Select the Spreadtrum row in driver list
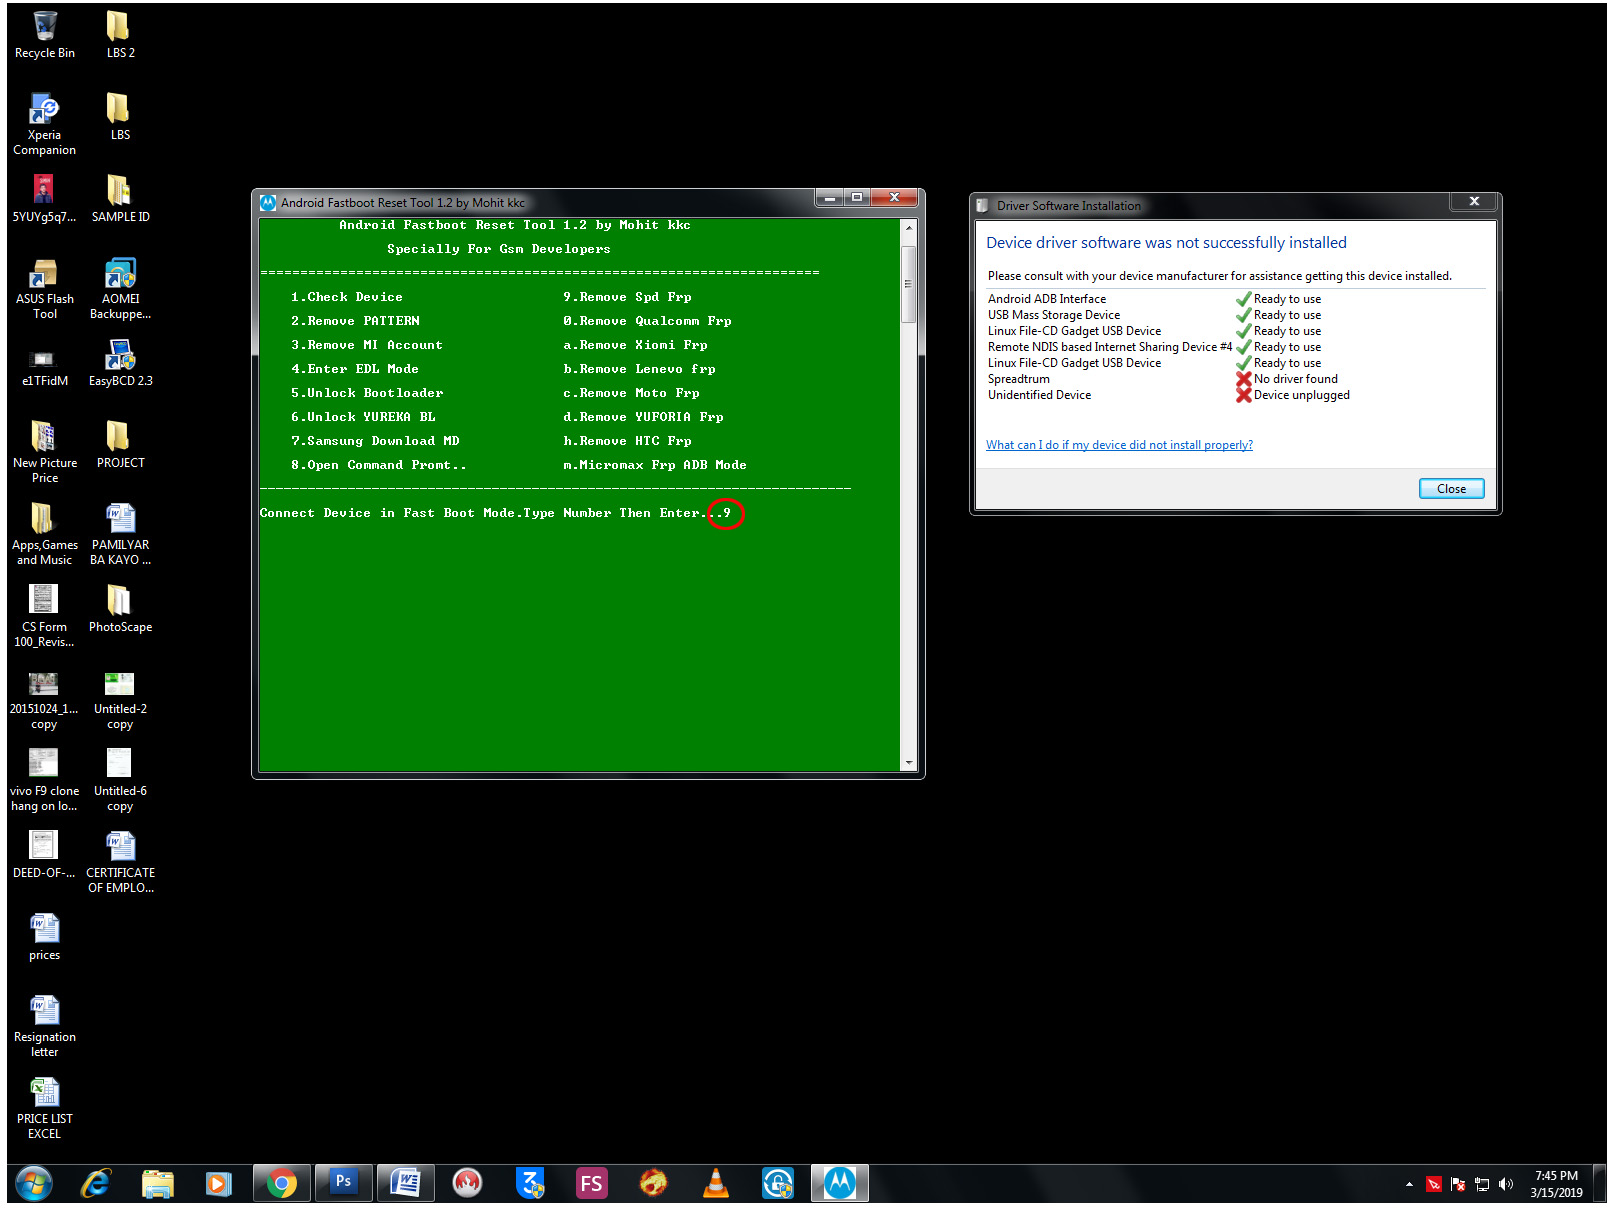The height and width of the screenshot is (1209, 1614). (x=1168, y=379)
